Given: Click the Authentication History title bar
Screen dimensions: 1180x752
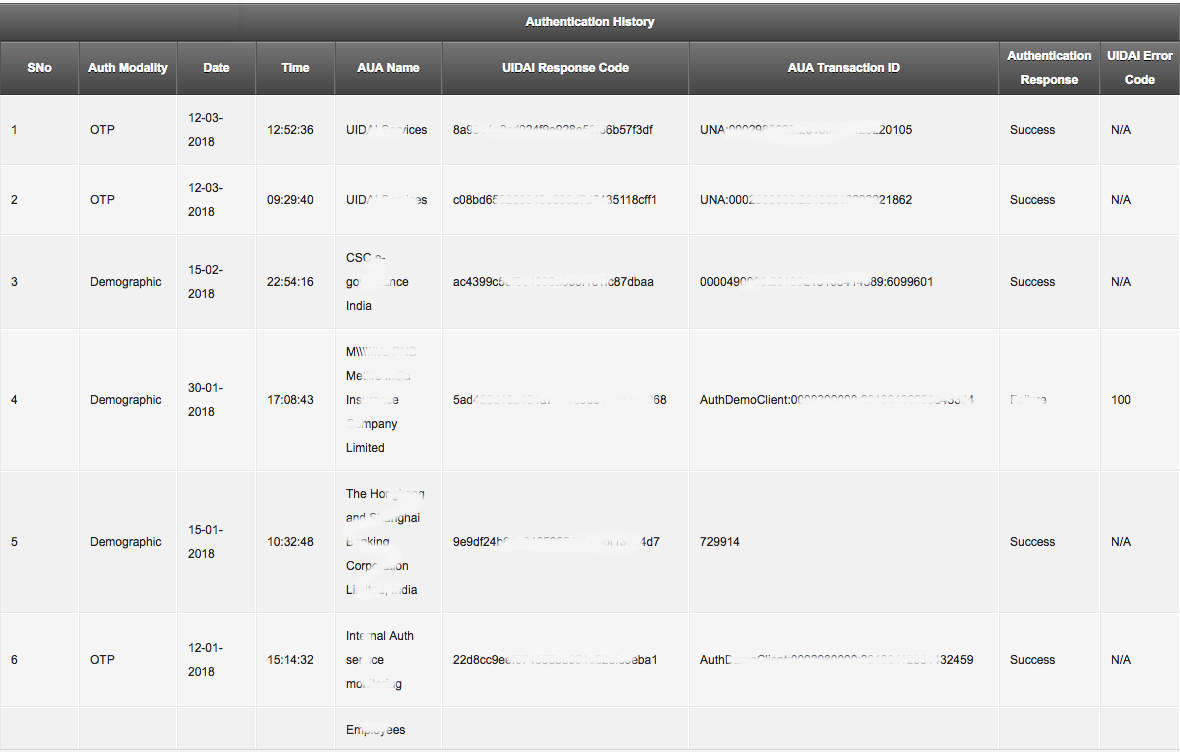Looking at the screenshot, I should click(589, 21).
